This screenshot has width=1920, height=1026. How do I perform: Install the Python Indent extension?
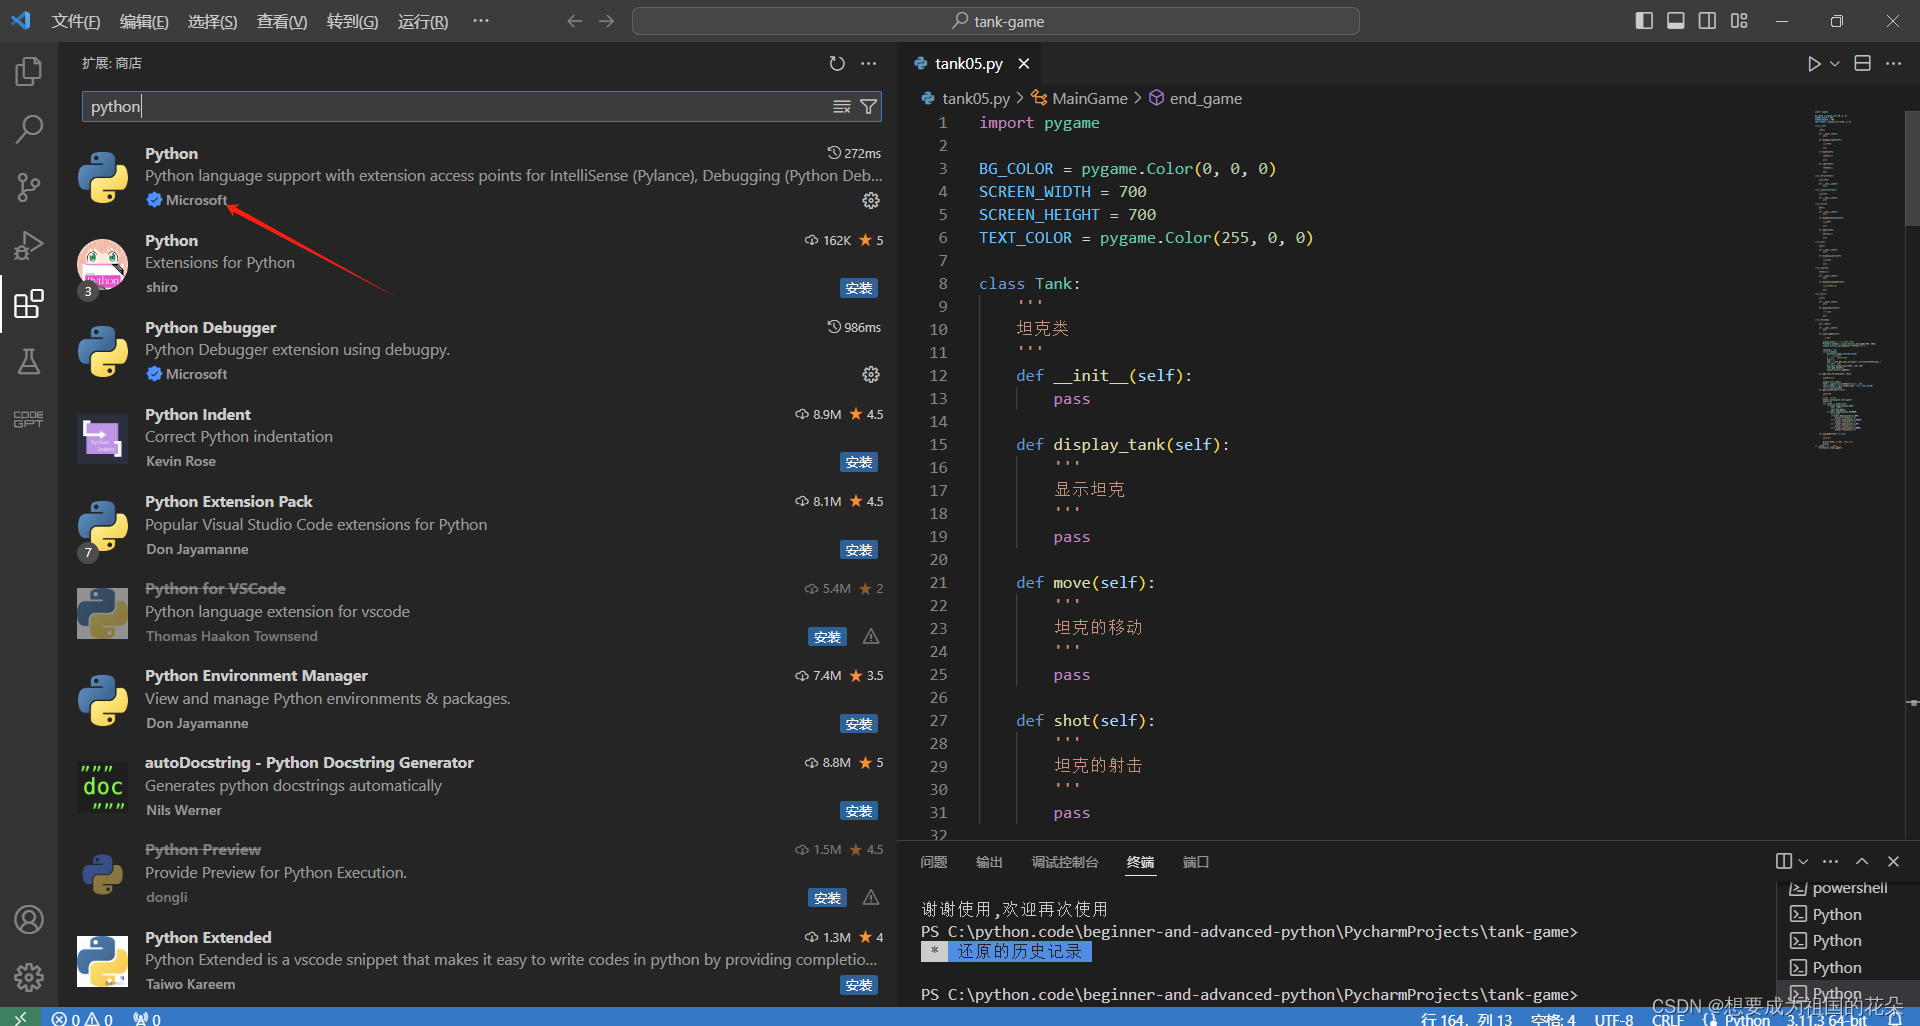pyautogui.click(x=859, y=462)
